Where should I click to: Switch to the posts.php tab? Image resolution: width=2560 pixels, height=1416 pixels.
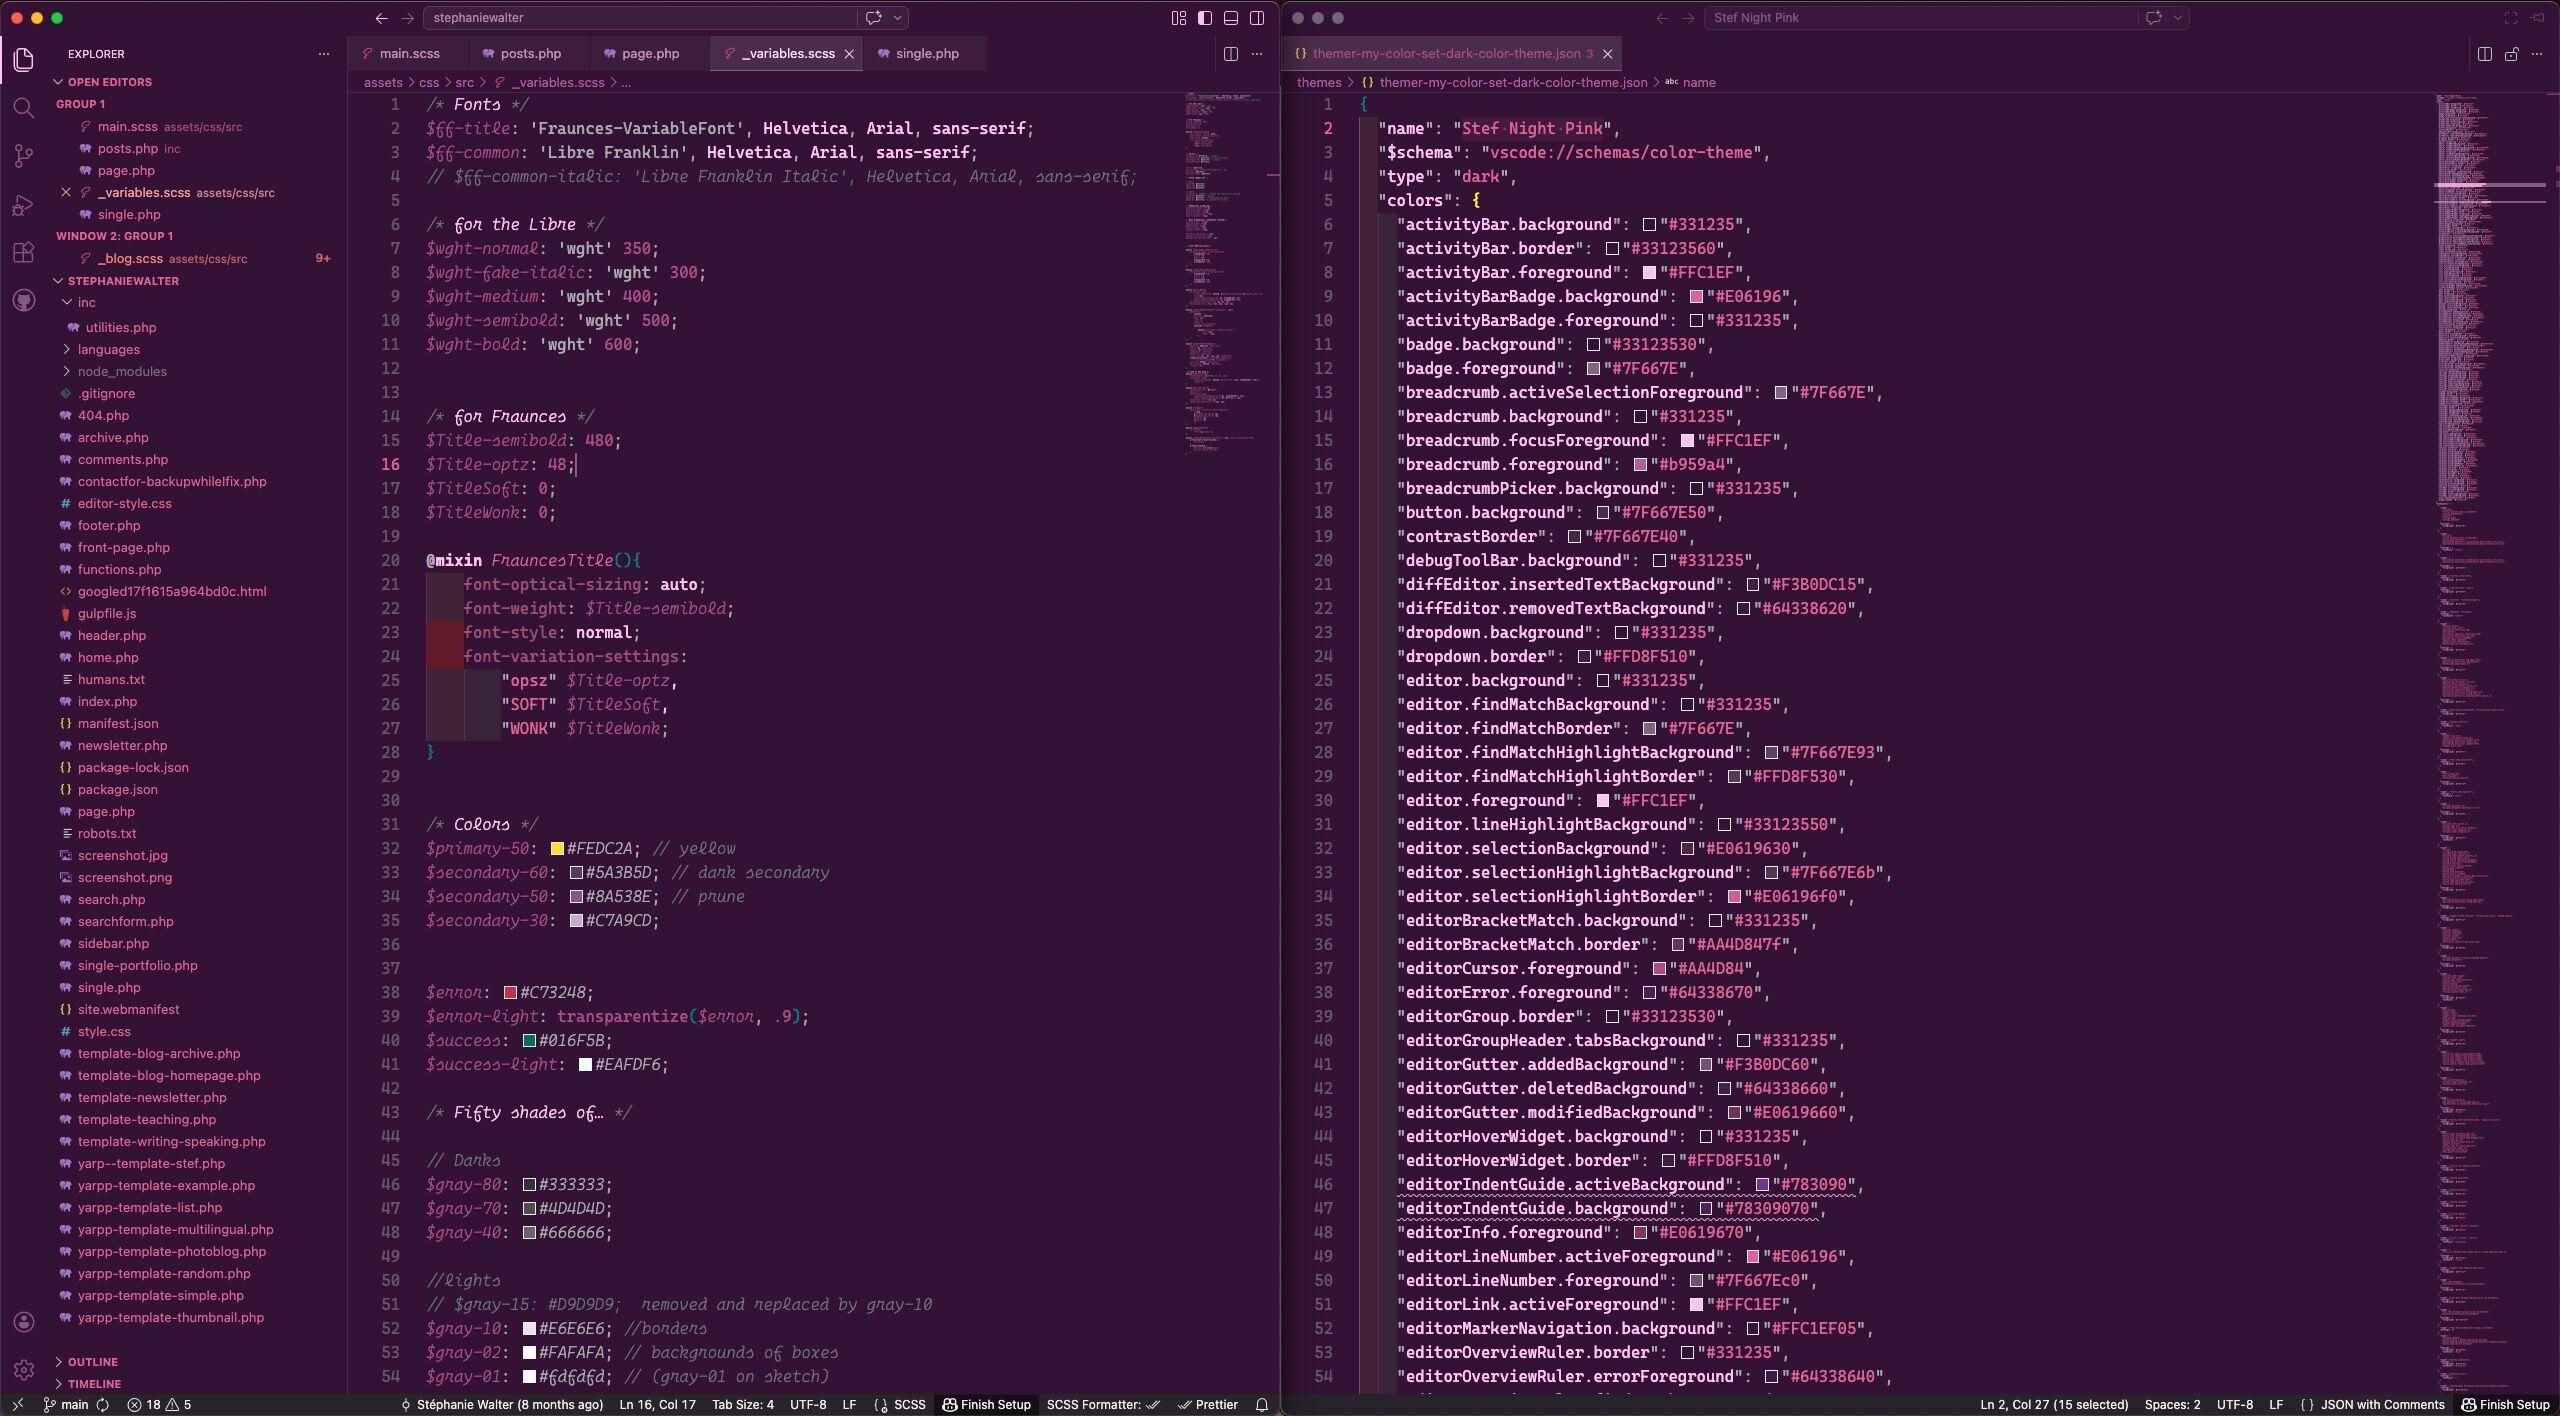point(530,54)
